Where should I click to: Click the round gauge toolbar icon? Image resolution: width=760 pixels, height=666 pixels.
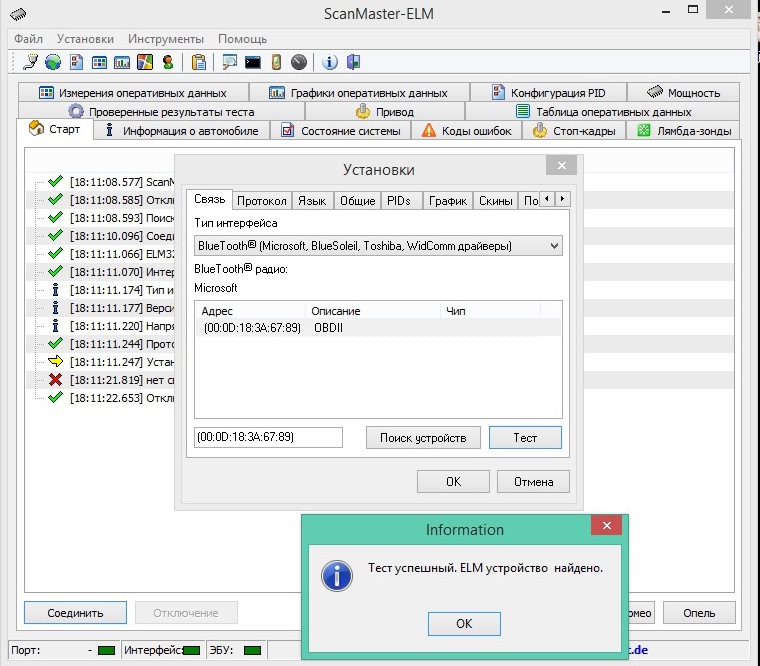click(299, 62)
